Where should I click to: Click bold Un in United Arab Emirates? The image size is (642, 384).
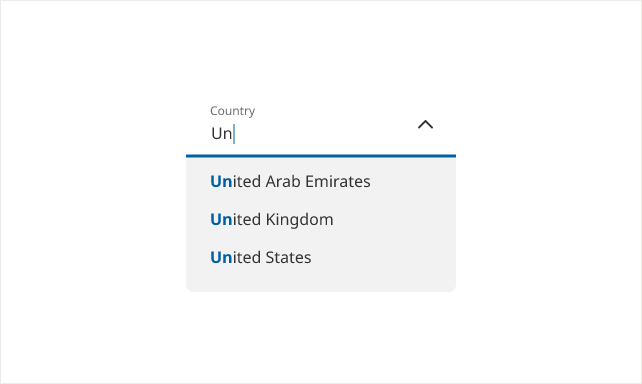coord(221,181)
